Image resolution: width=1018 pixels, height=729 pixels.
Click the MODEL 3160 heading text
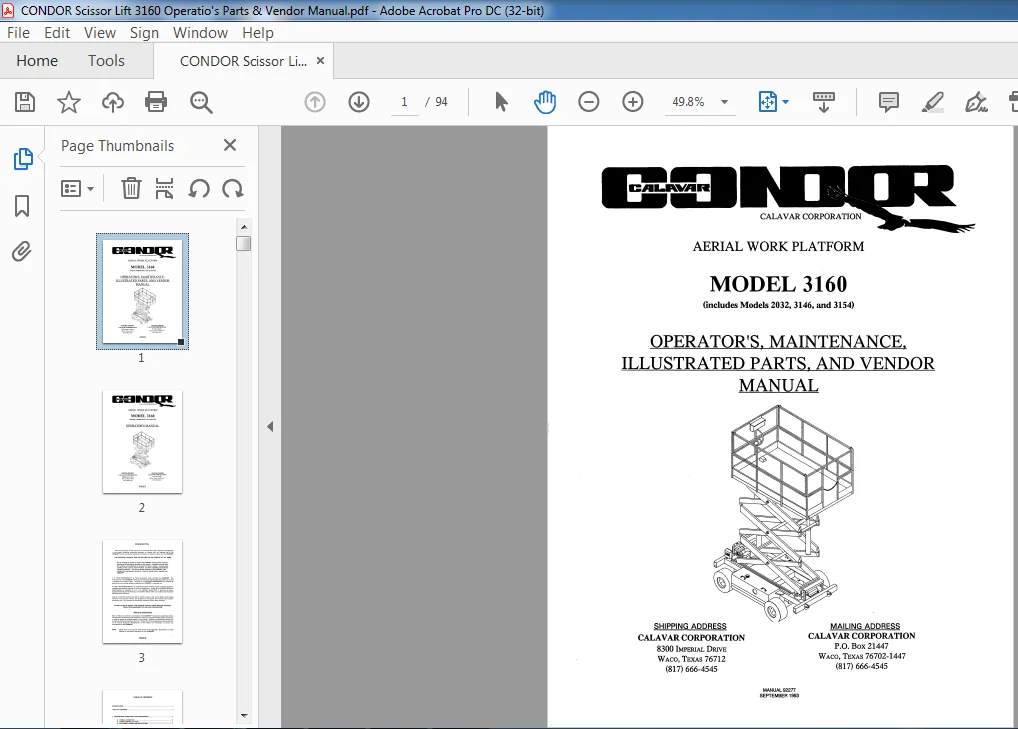(778, 284)
